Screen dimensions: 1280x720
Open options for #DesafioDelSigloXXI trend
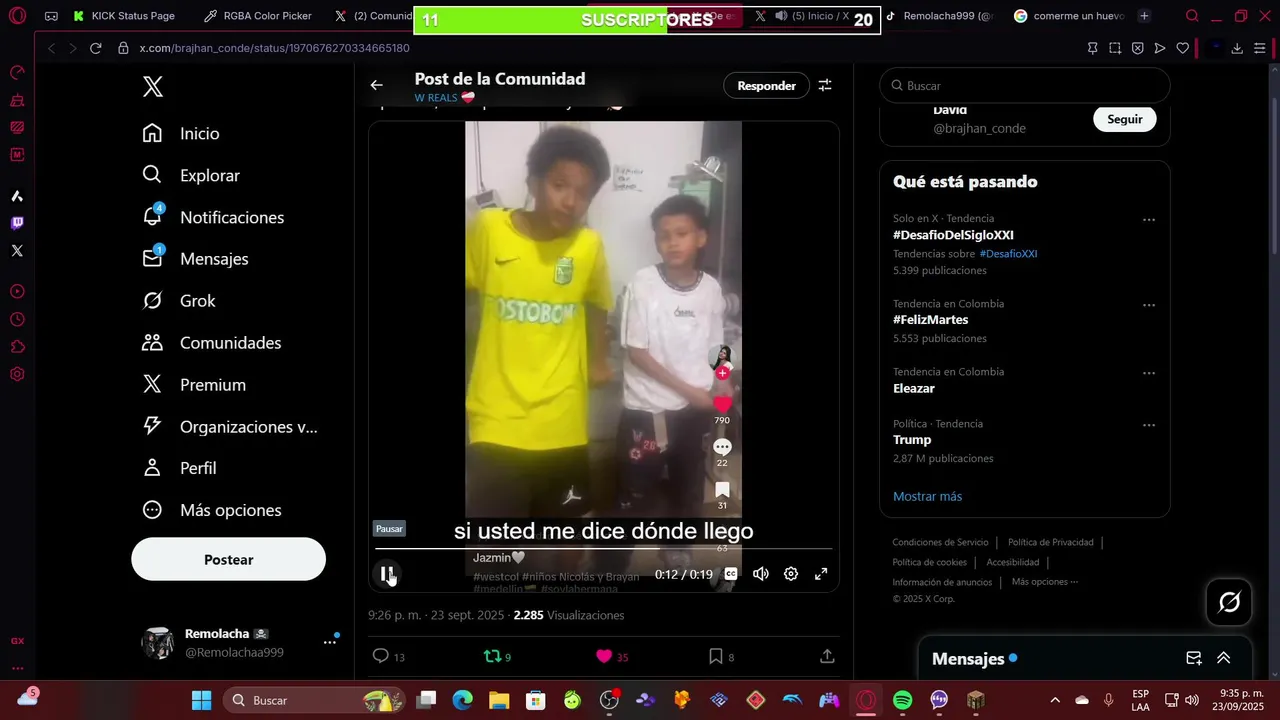coord(1149,220)
